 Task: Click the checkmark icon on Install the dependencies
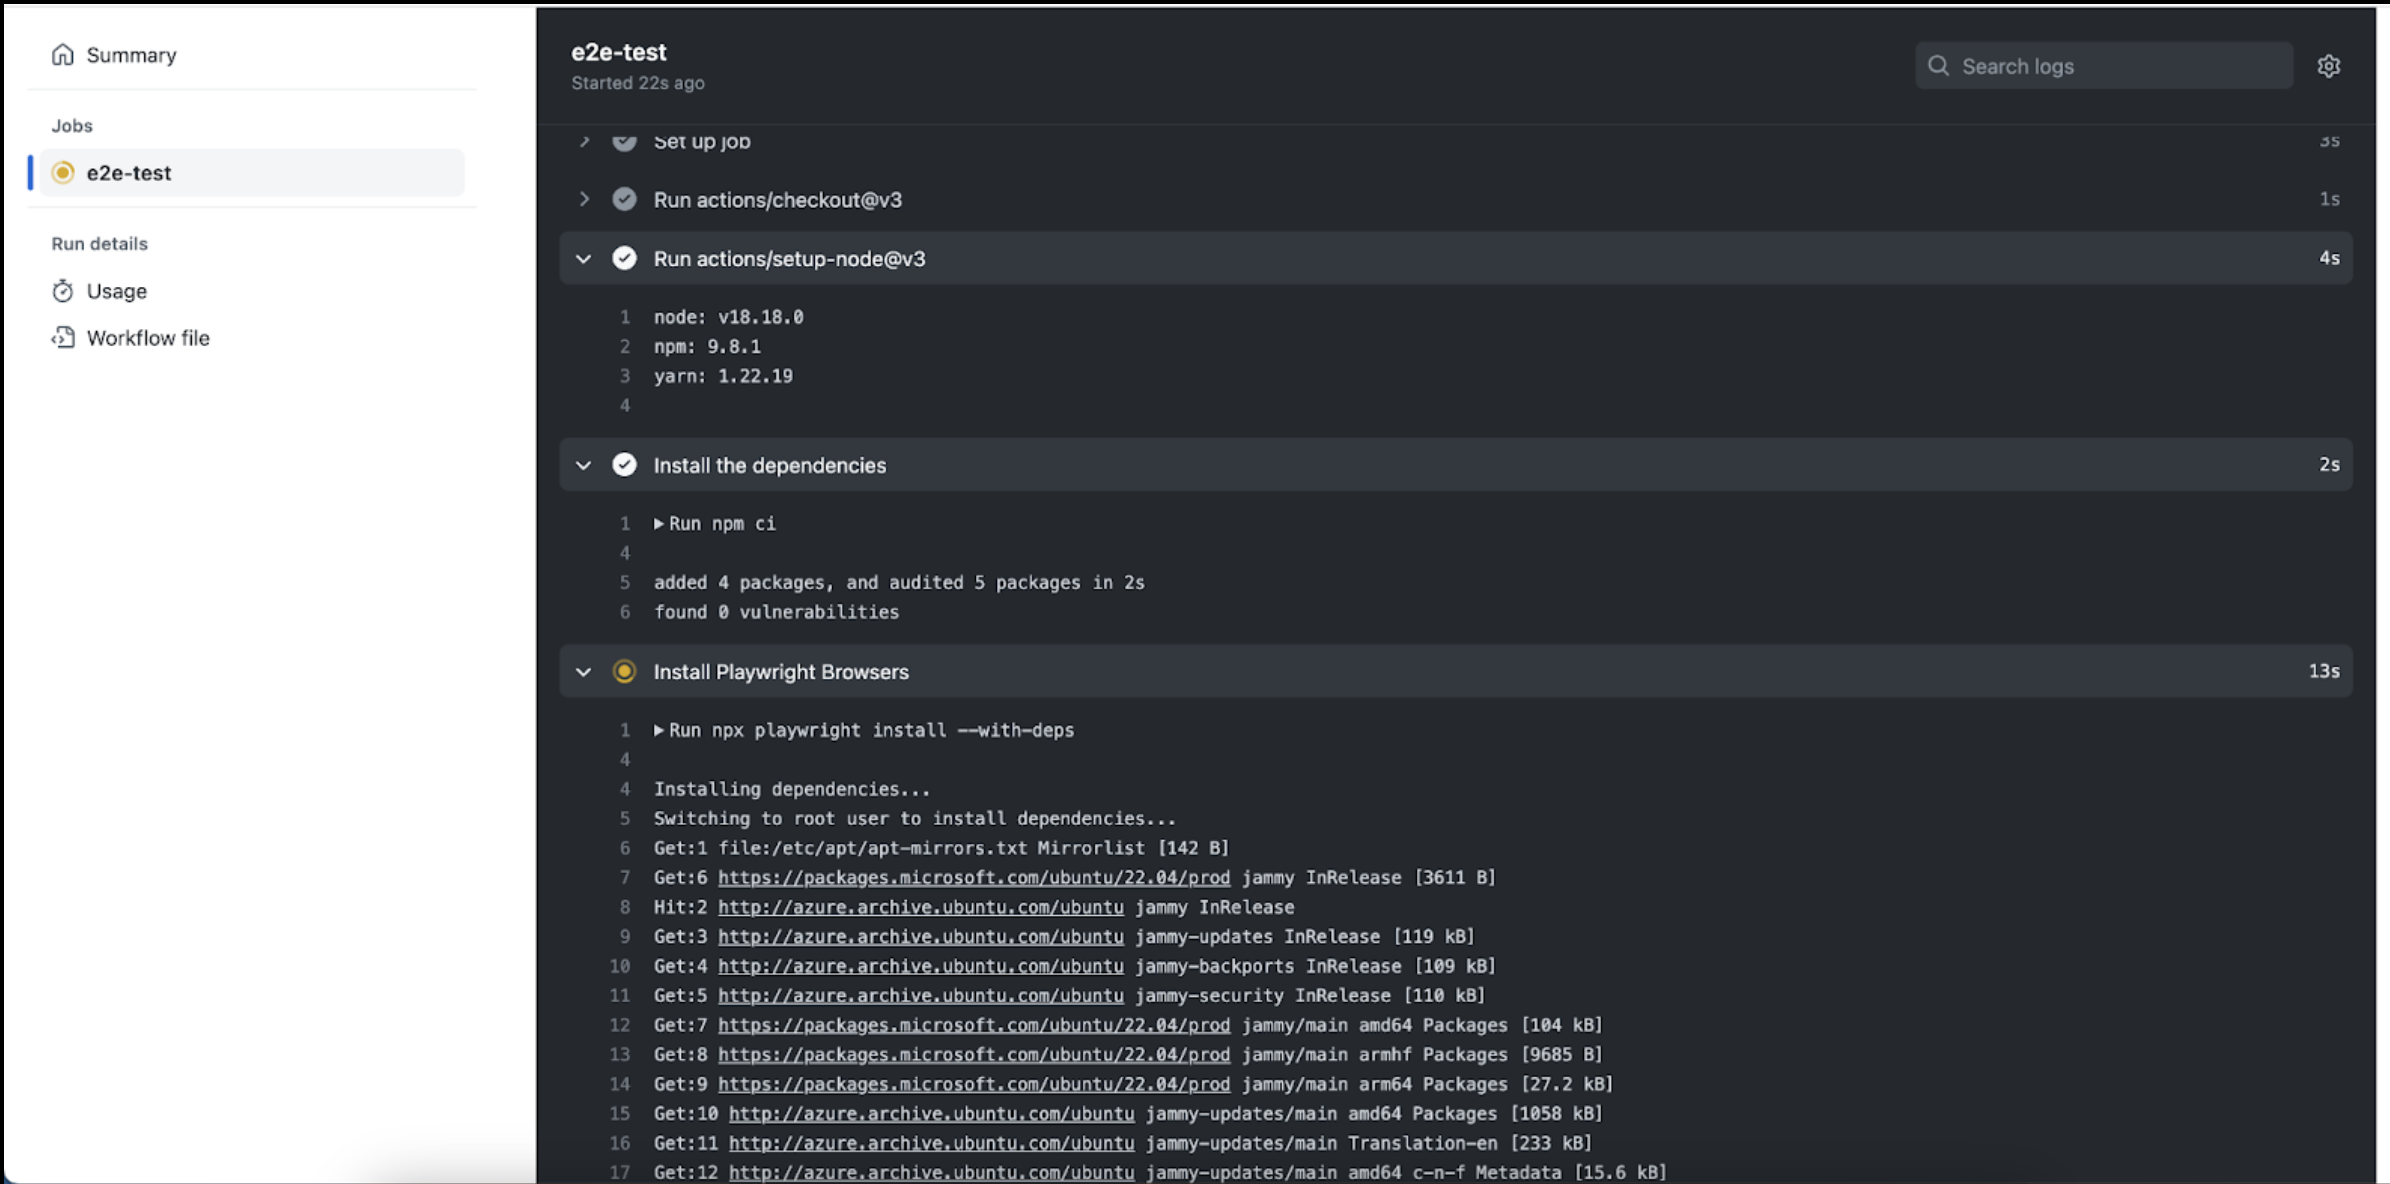624,465
